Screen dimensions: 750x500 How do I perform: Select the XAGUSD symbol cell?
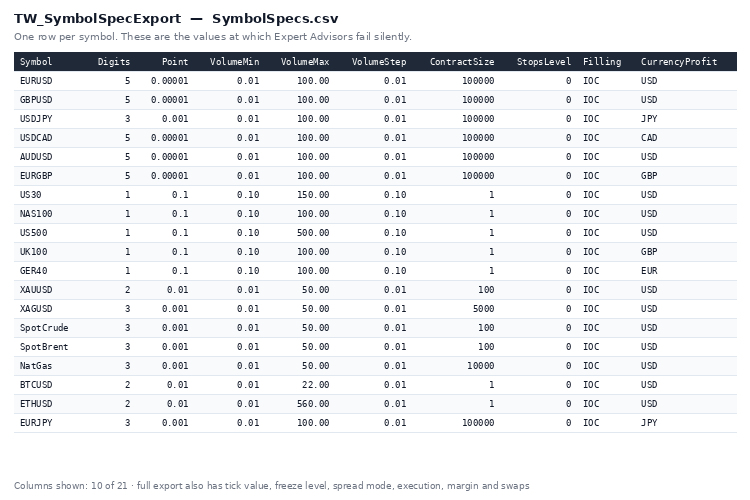pos(36,309)
